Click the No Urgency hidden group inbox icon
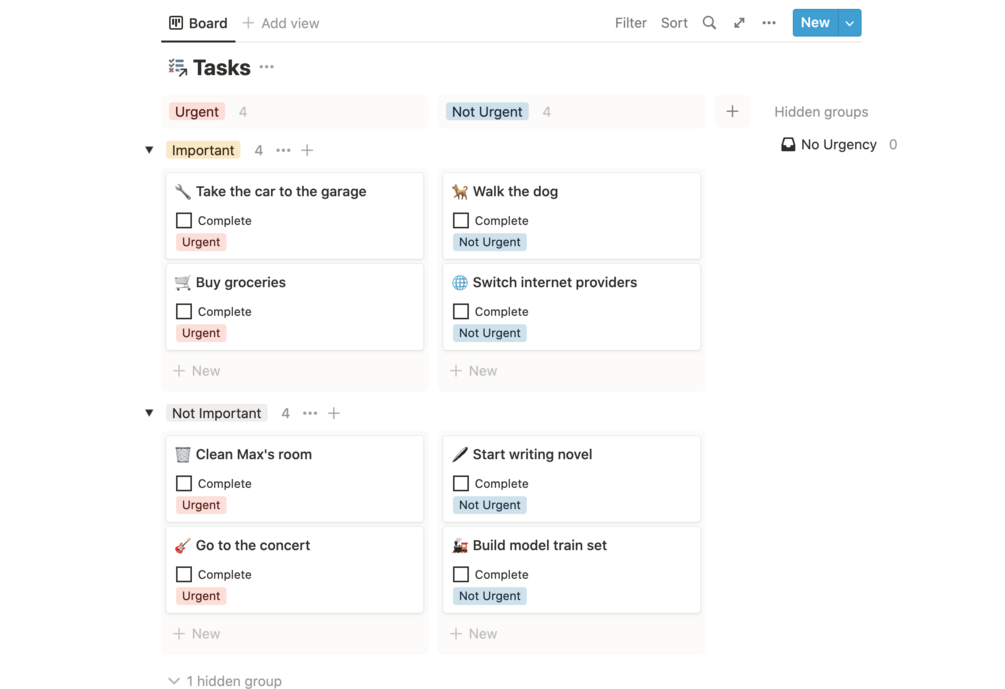 click(788, 145)
